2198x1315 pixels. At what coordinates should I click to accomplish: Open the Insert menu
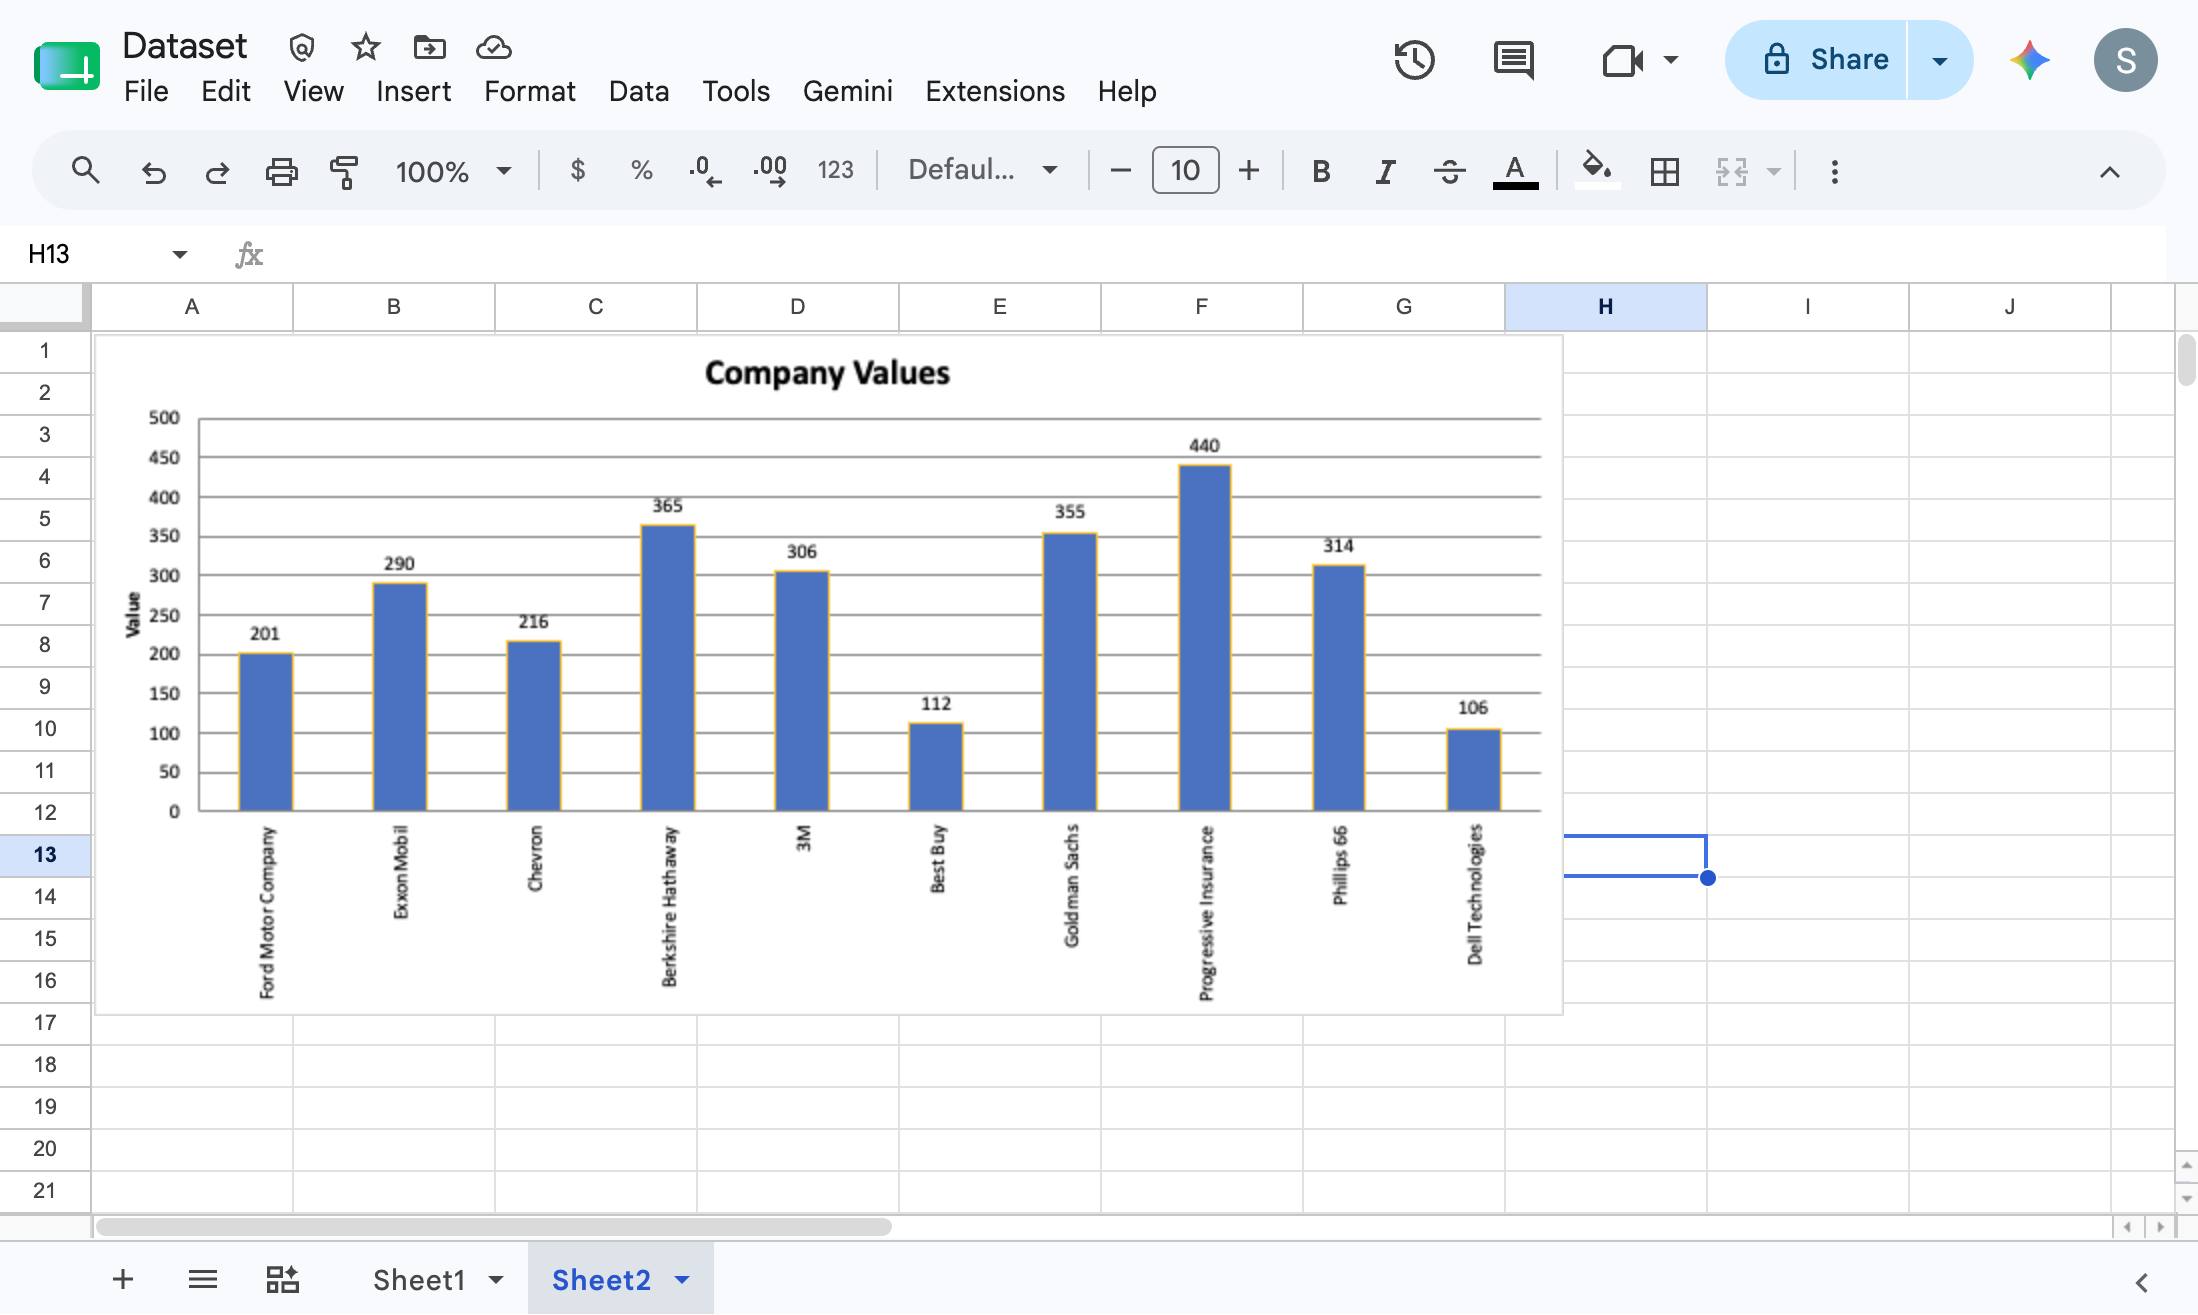(x=413, y=91)
